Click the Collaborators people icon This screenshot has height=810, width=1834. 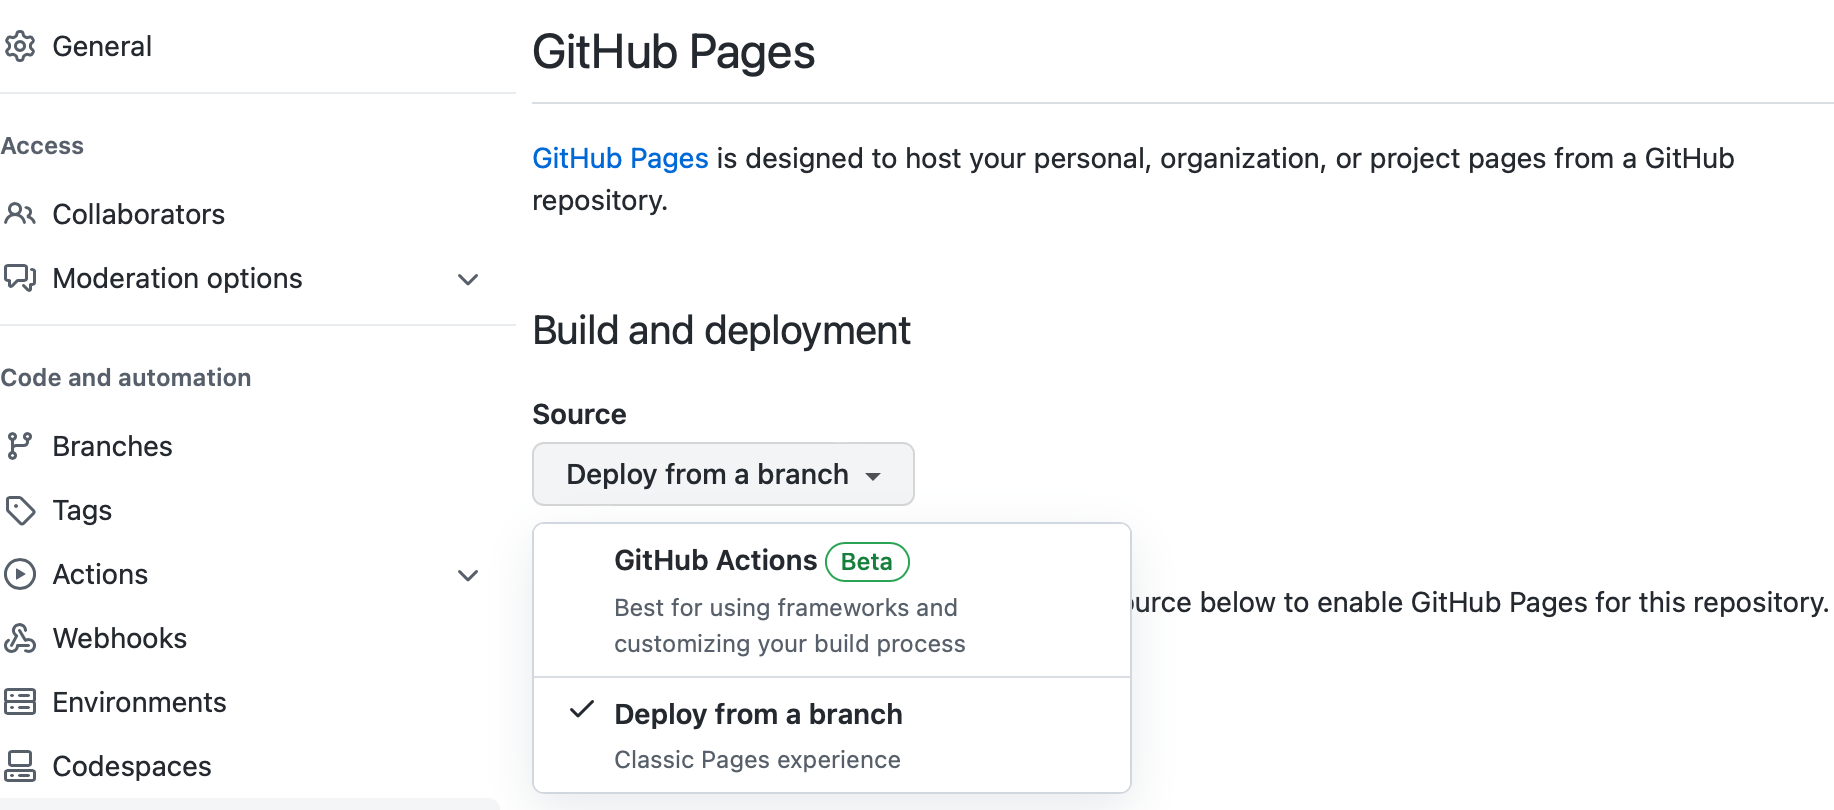click(x=20, y=214)
